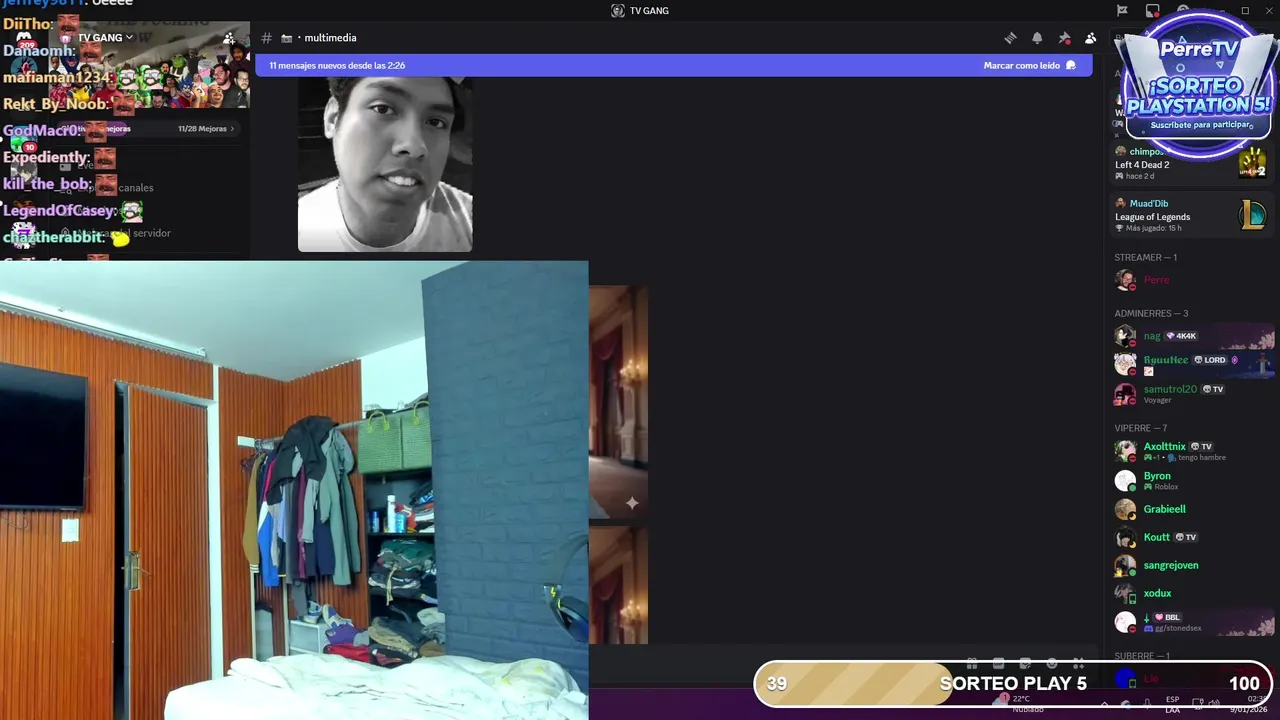Click the ADMINERRES — 3 group header

point(1151,313)
